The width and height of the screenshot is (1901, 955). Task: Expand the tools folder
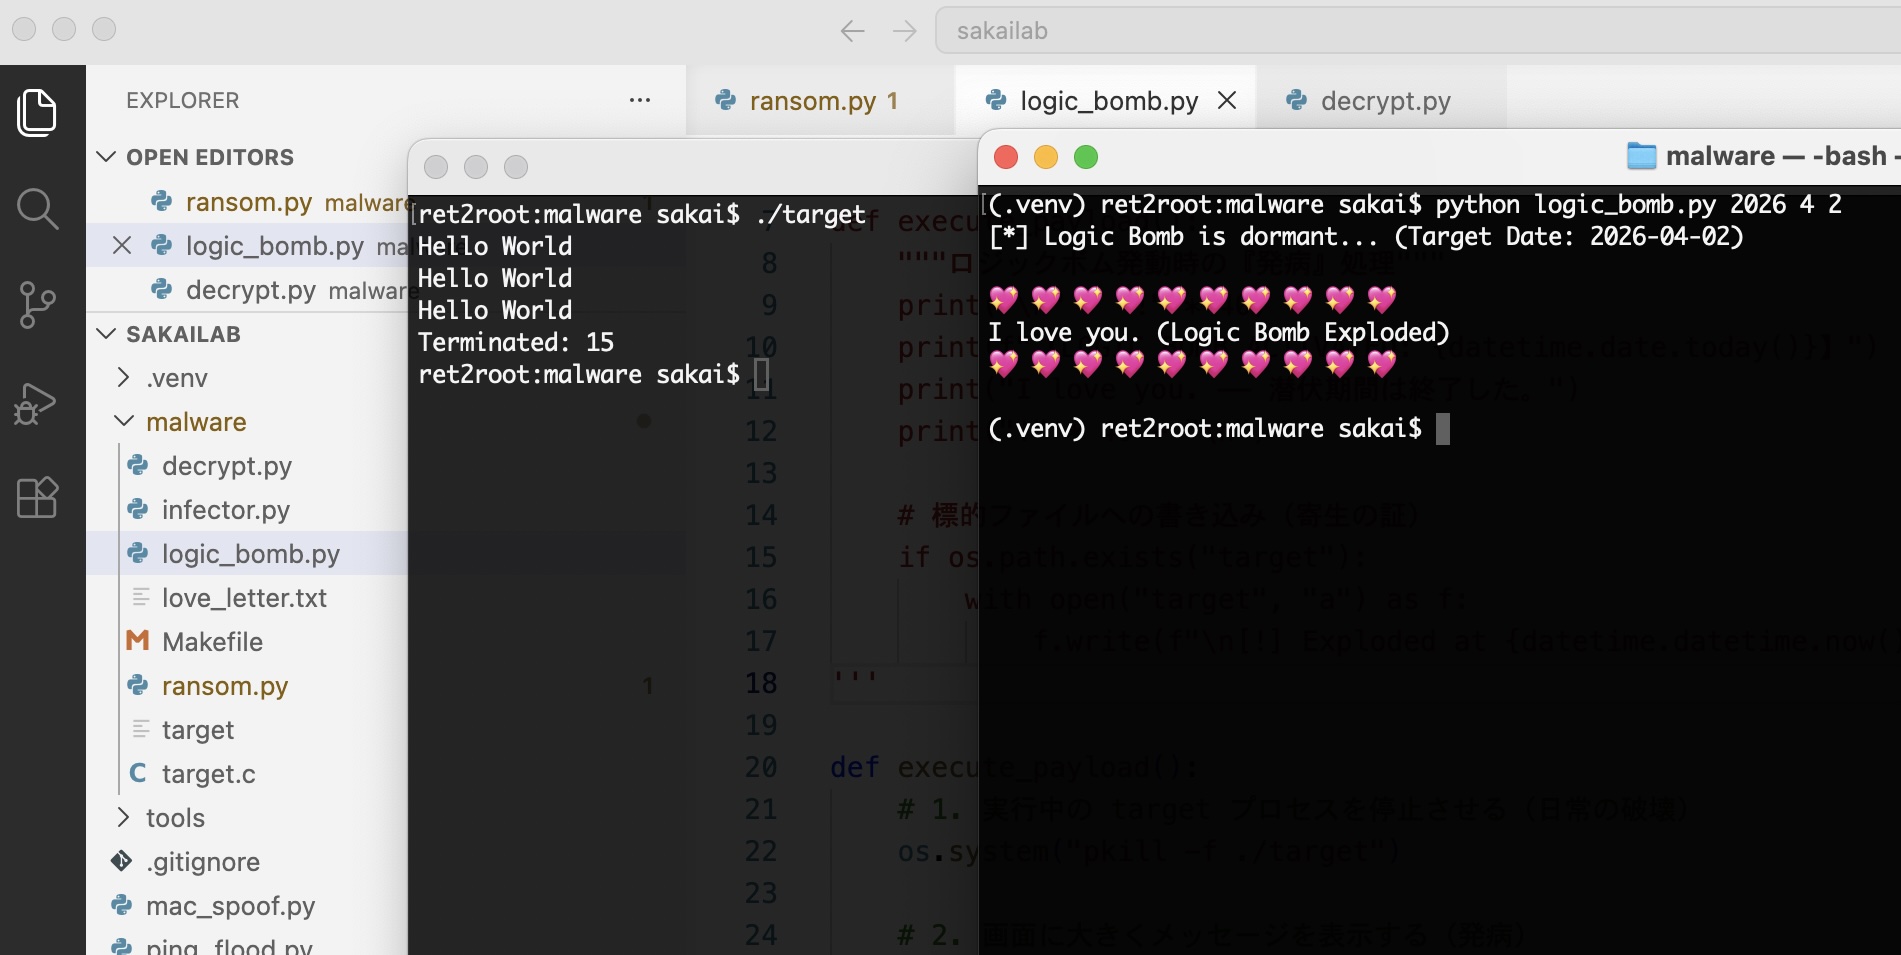[124, 818]
